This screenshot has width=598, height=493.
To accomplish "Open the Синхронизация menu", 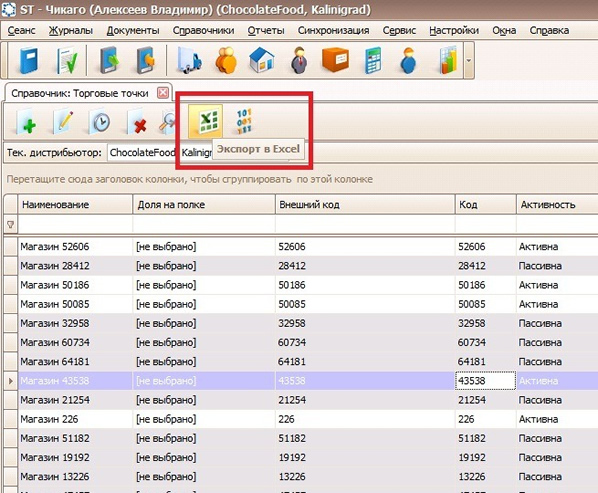I will pos(333,31).
